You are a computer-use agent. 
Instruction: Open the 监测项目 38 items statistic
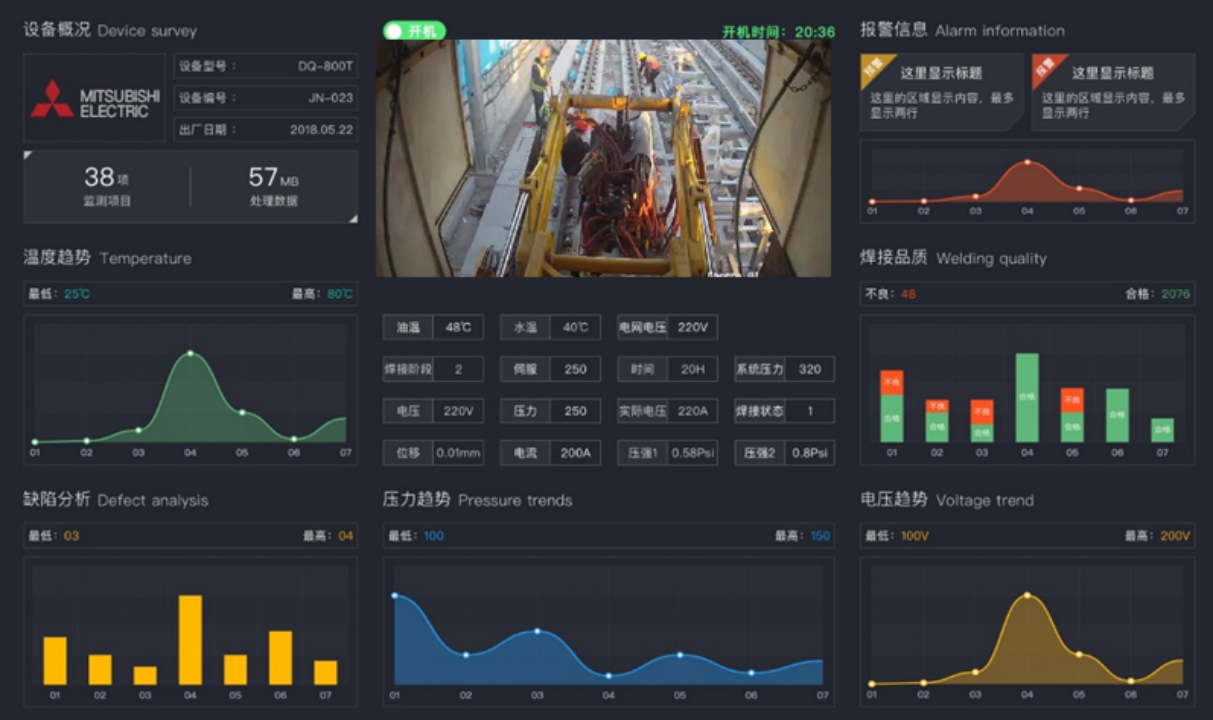[x=107, y=186]
